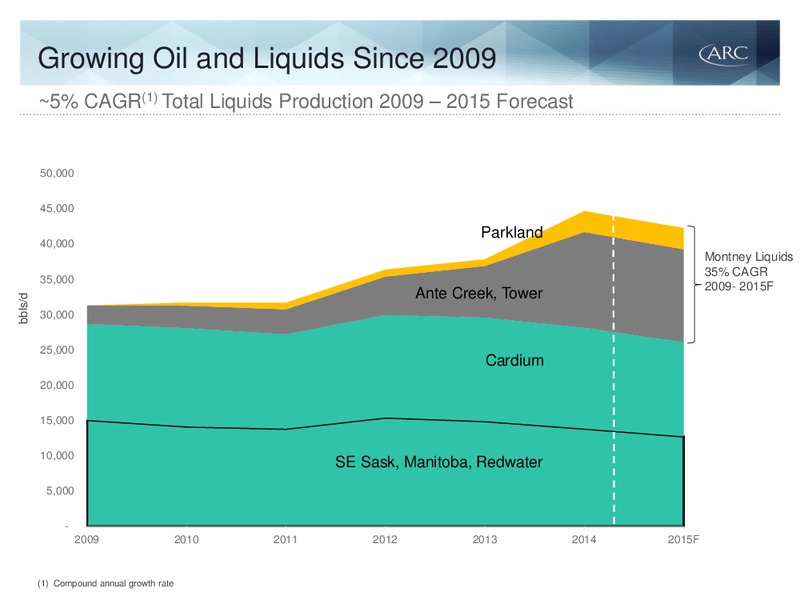Image resolution: width=800 pixels, height=600 pixels.
Task: Click the 15,000 y-axis label
Action: coord(57,420)
